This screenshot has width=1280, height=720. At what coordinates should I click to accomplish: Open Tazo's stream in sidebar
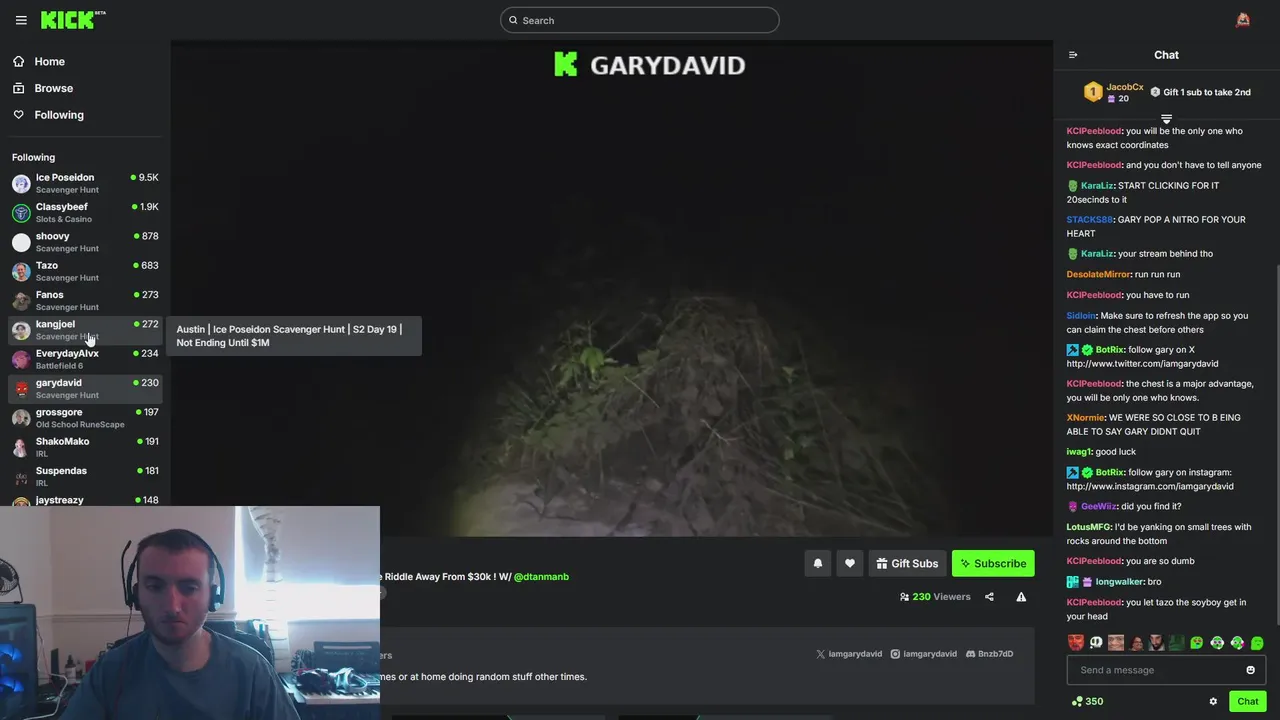click(x=85, y=271)
